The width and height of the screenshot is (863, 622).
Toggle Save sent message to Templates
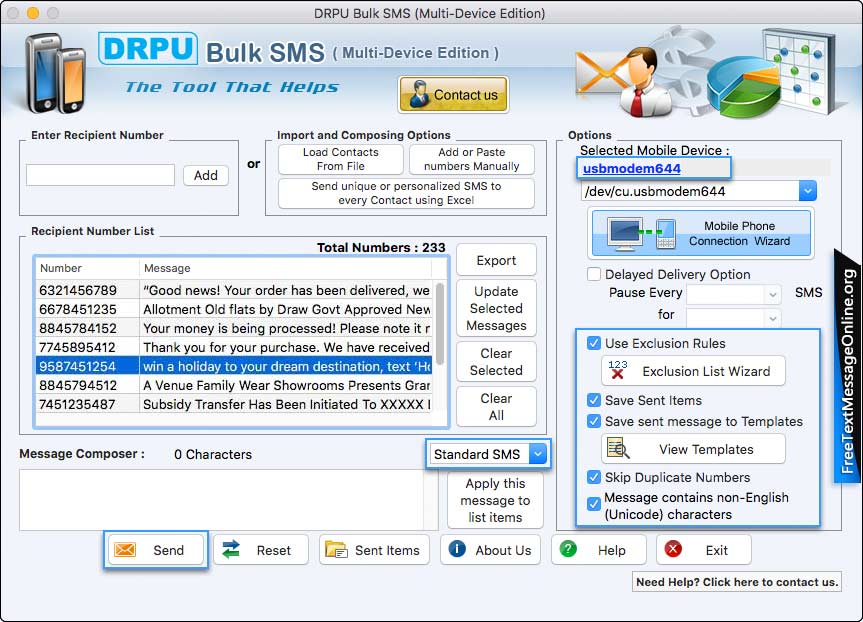594,421
